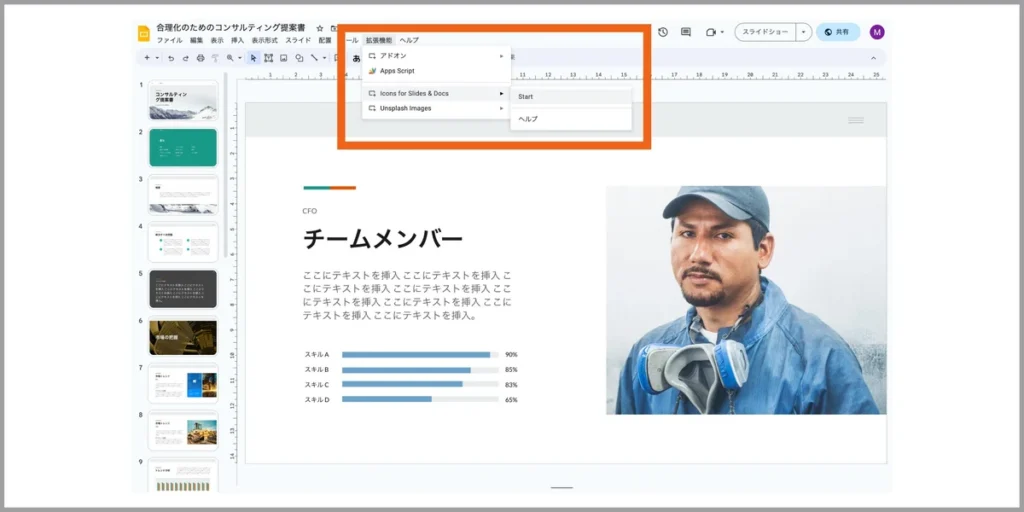Open the slideshow dropdown arrow
This screenshot has height=512, width=1024.
point(804,31)
